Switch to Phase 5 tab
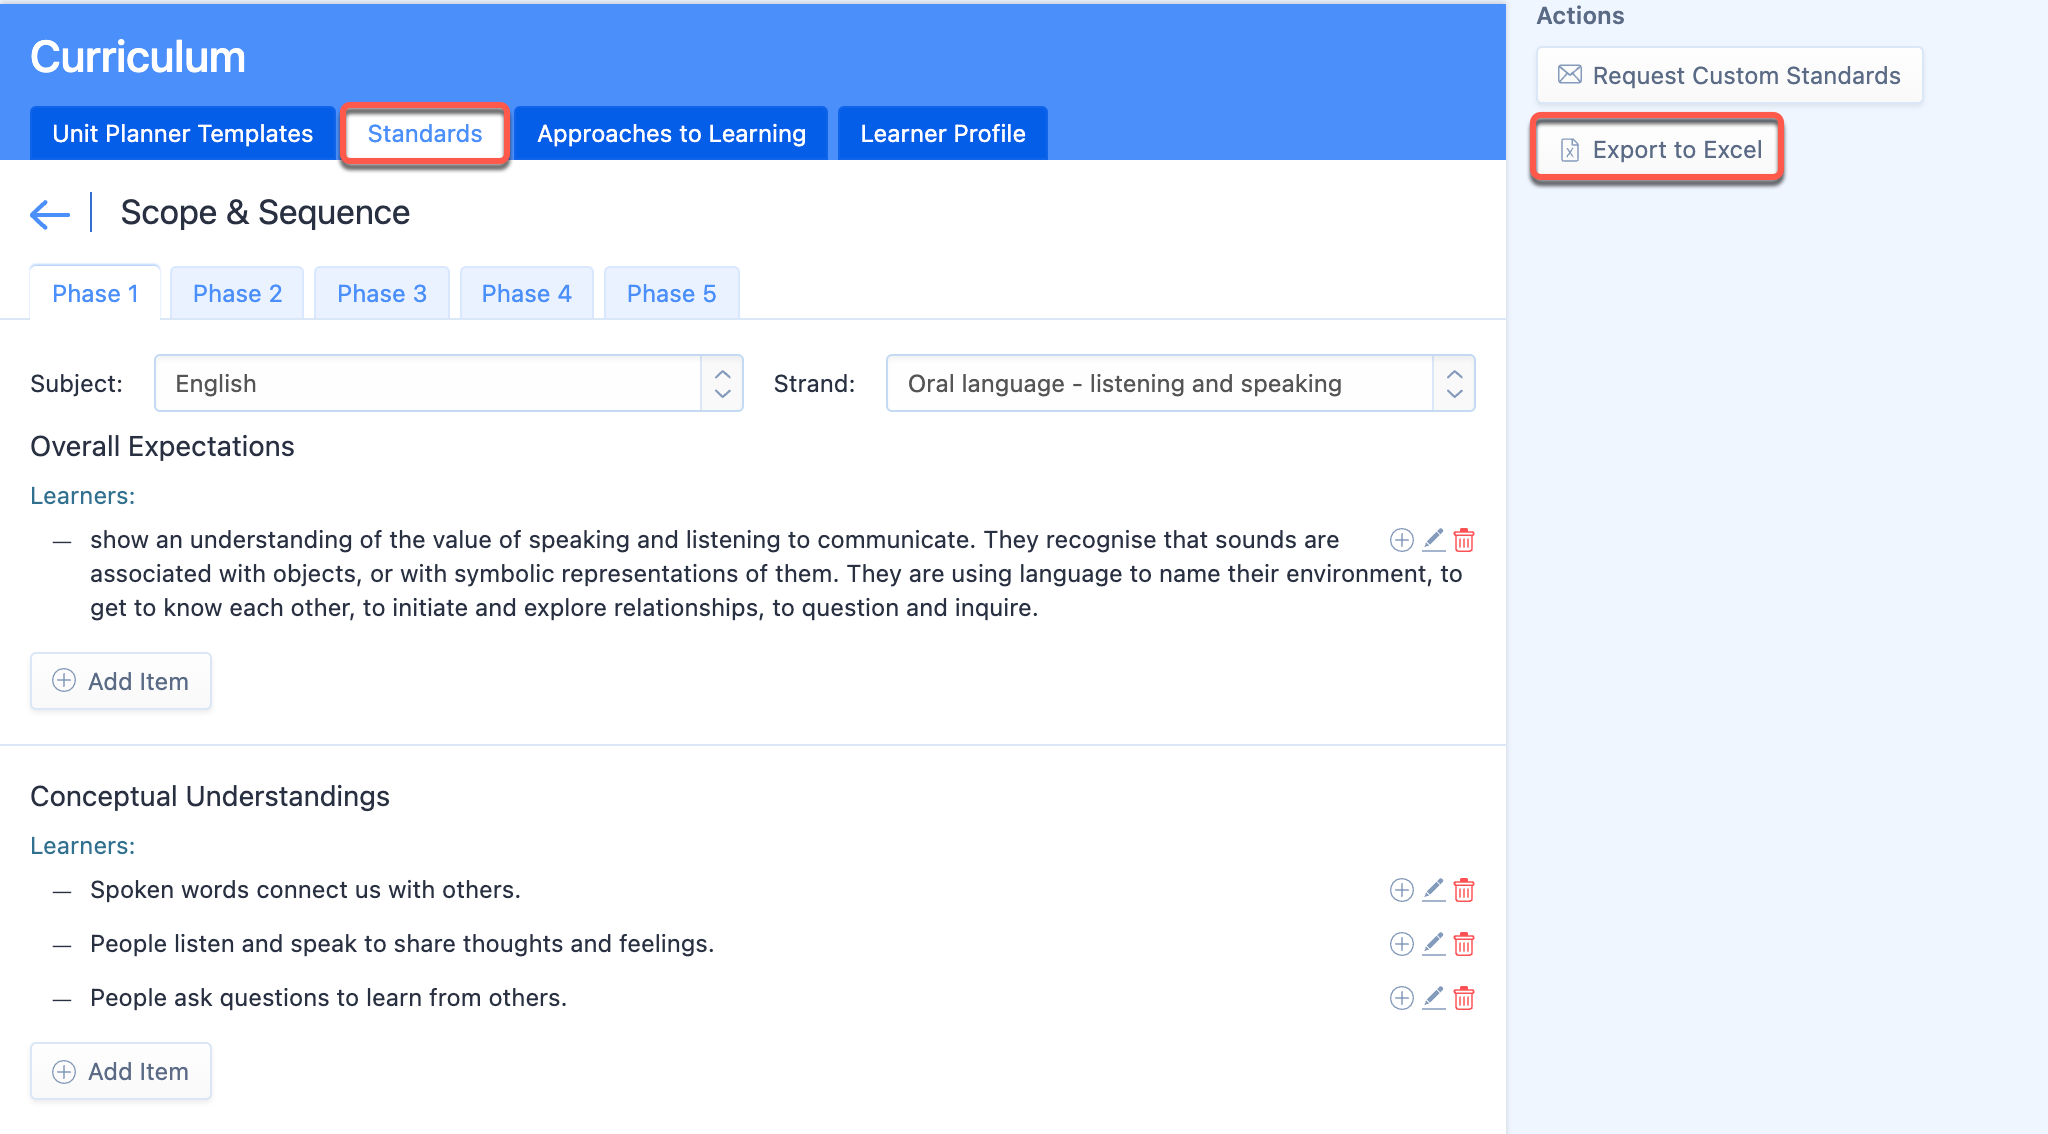The width and height of the screenshot is (2048, 1134). pos(672,293)
